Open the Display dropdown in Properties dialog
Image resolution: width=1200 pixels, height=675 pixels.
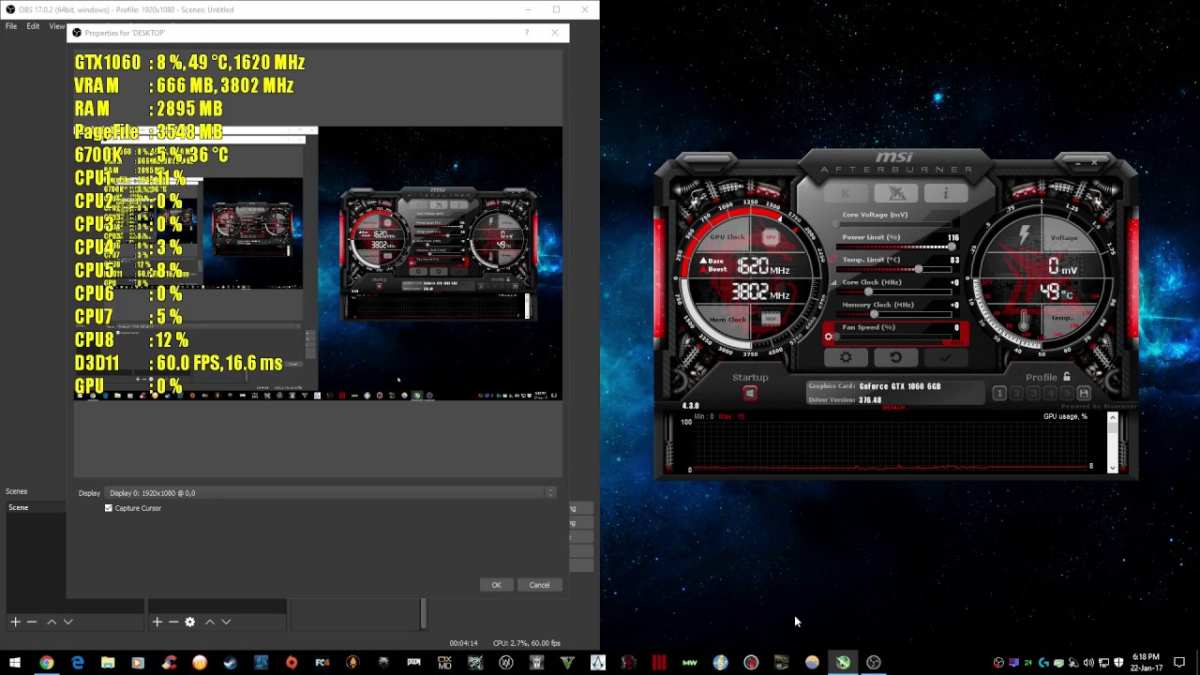[331, 493]
